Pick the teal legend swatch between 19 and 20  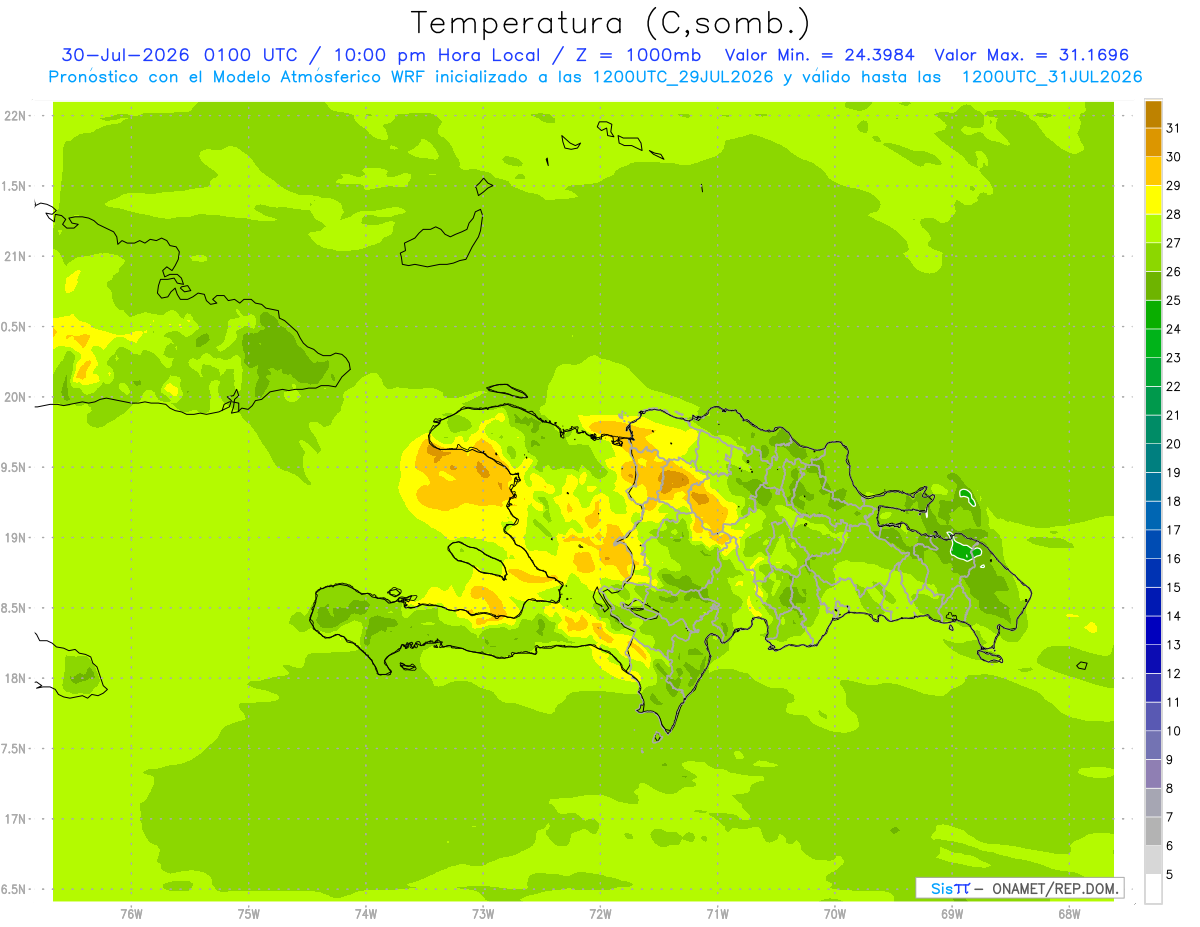coord(1153,457)
